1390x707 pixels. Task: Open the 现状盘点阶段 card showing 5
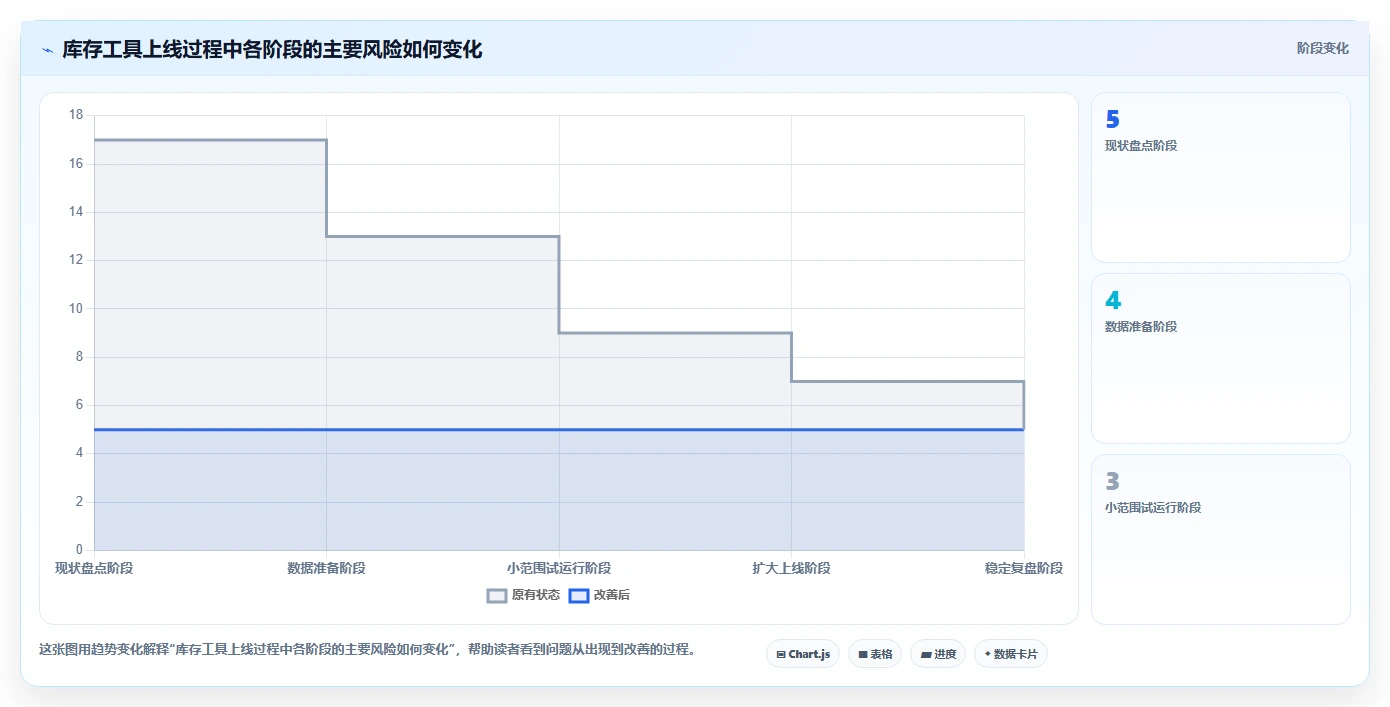click(x=1221, y=178)
